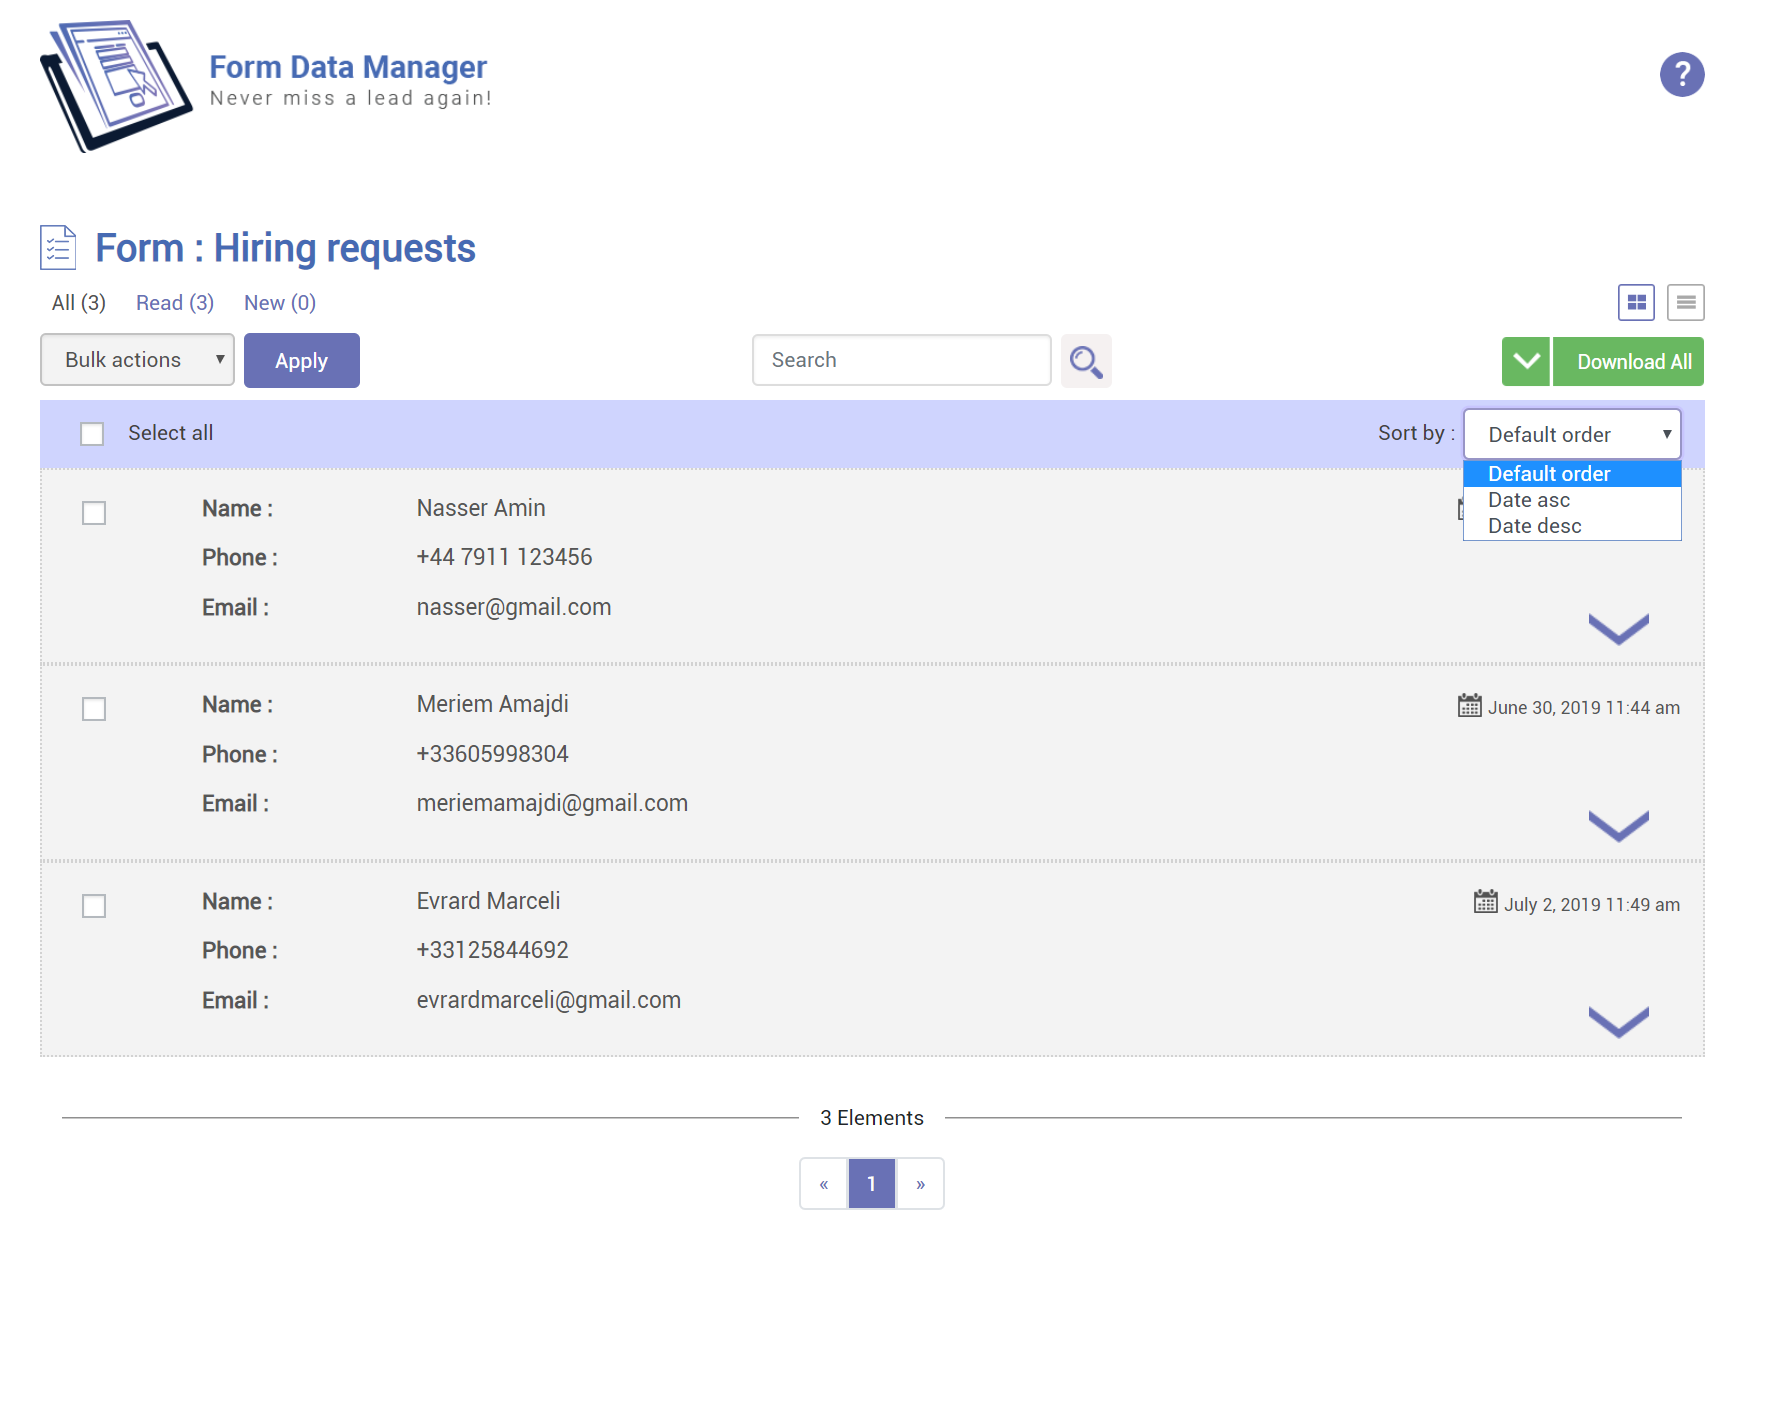Click calendar icon beside July 2, 2019
Viewport: 1767px width, 1424px height.
(1485, 903)
